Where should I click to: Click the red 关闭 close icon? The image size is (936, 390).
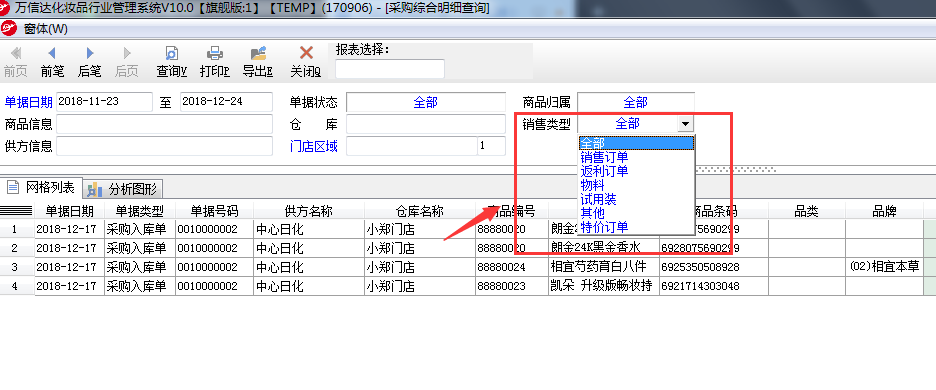coord(306,54)
